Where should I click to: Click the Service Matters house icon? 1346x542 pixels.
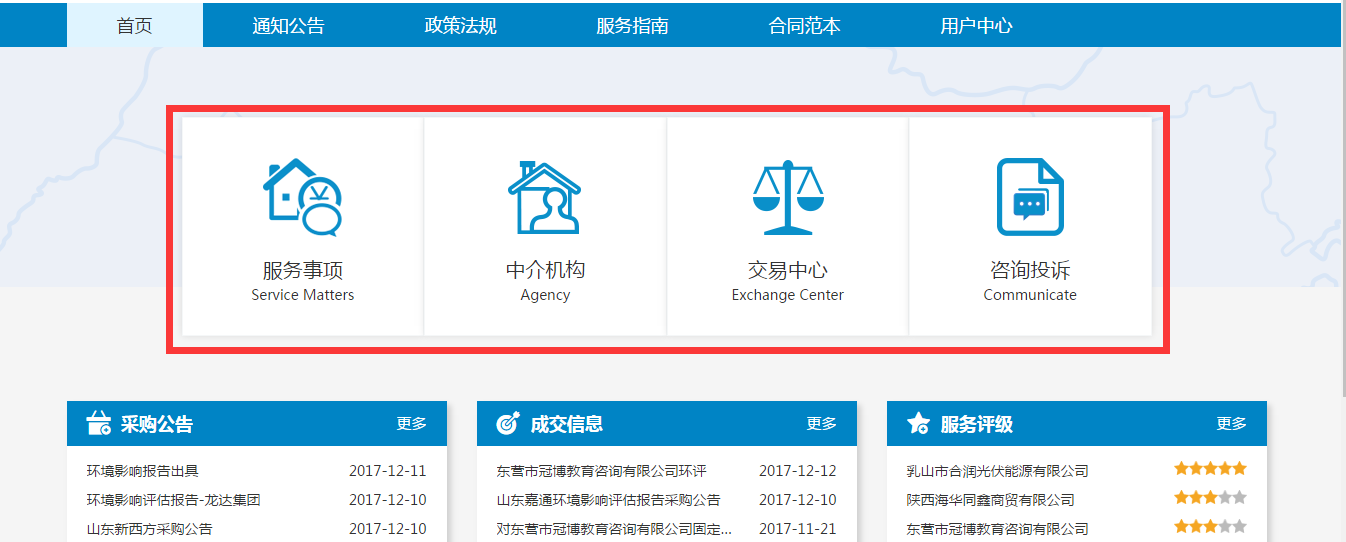coord(302,197)
